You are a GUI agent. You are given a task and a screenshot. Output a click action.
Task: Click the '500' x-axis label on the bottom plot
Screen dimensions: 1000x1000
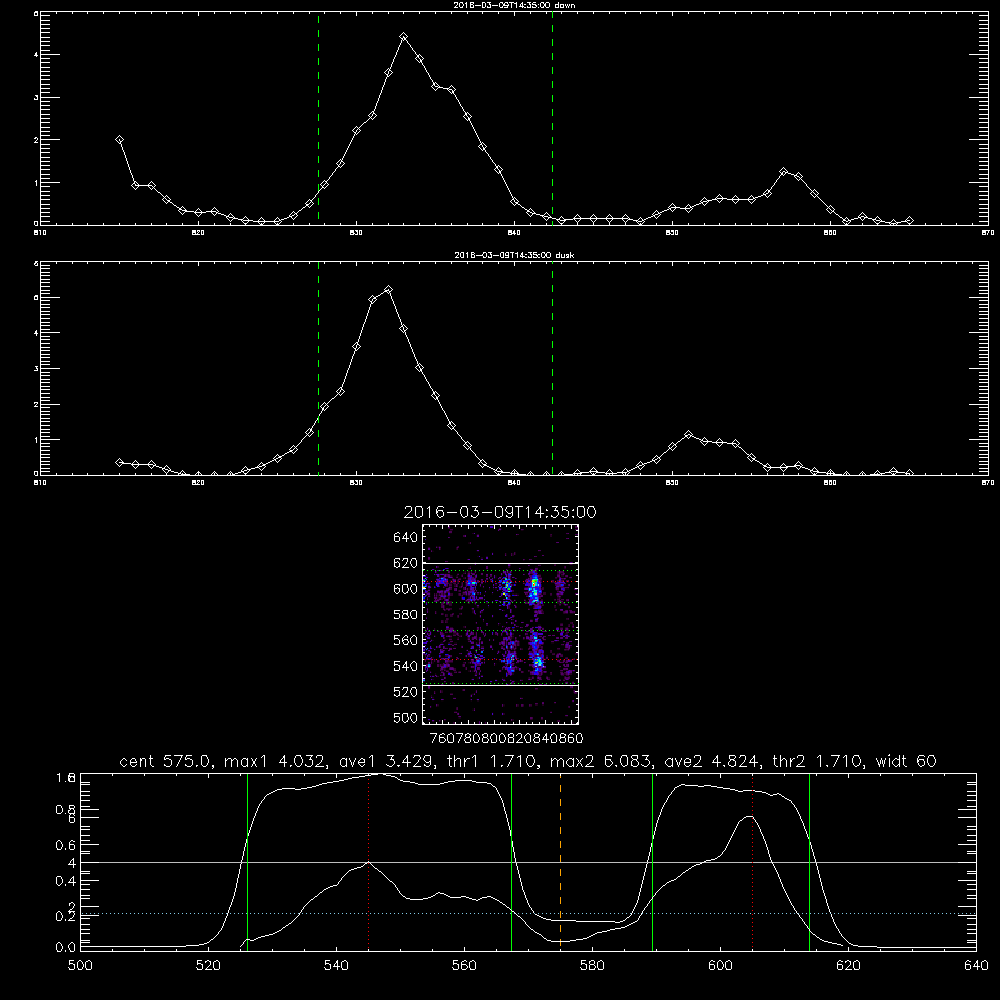(x=80, y=966)
